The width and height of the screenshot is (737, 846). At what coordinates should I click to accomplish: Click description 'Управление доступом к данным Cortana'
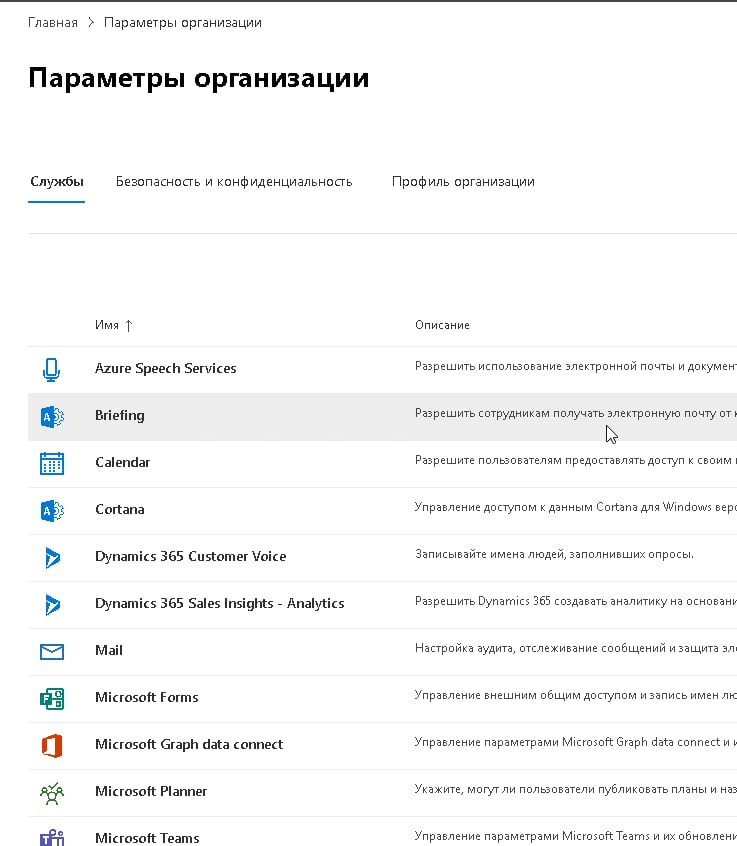pos(576,507)
